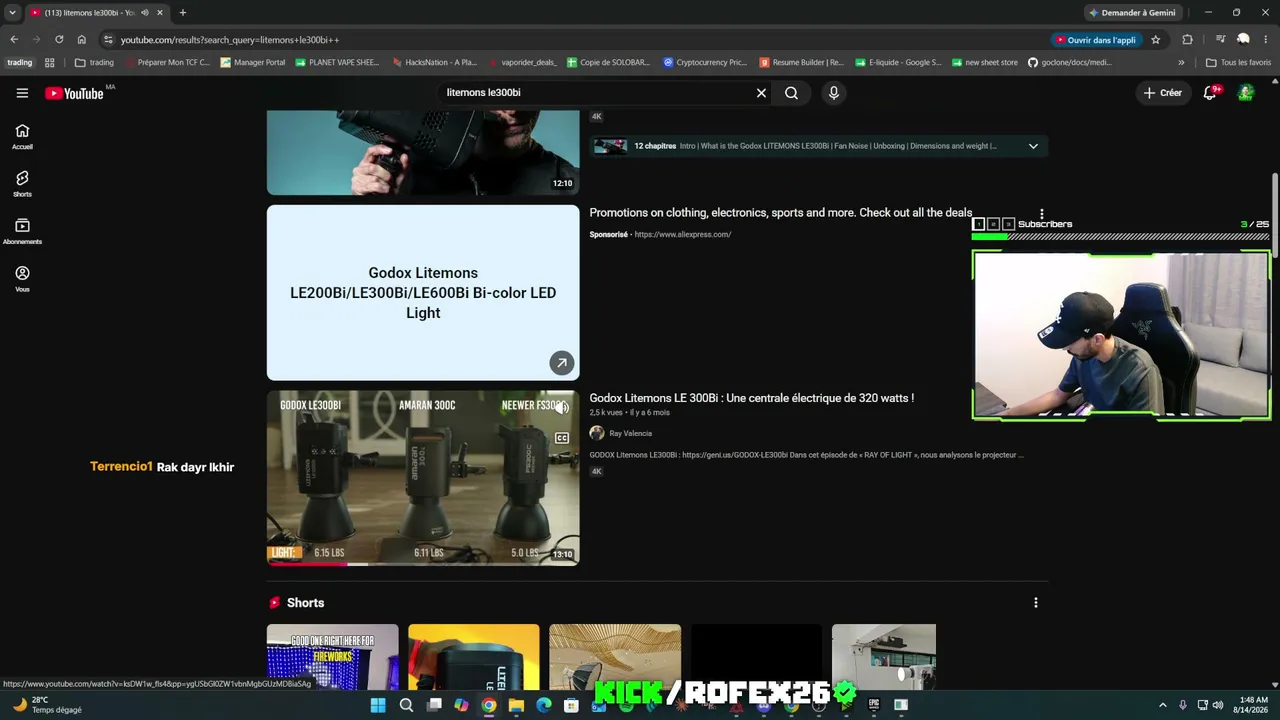Open Shorts in the sidebar
The image size is (1280, 720).
pyautogui.click(x=22, y=184)
